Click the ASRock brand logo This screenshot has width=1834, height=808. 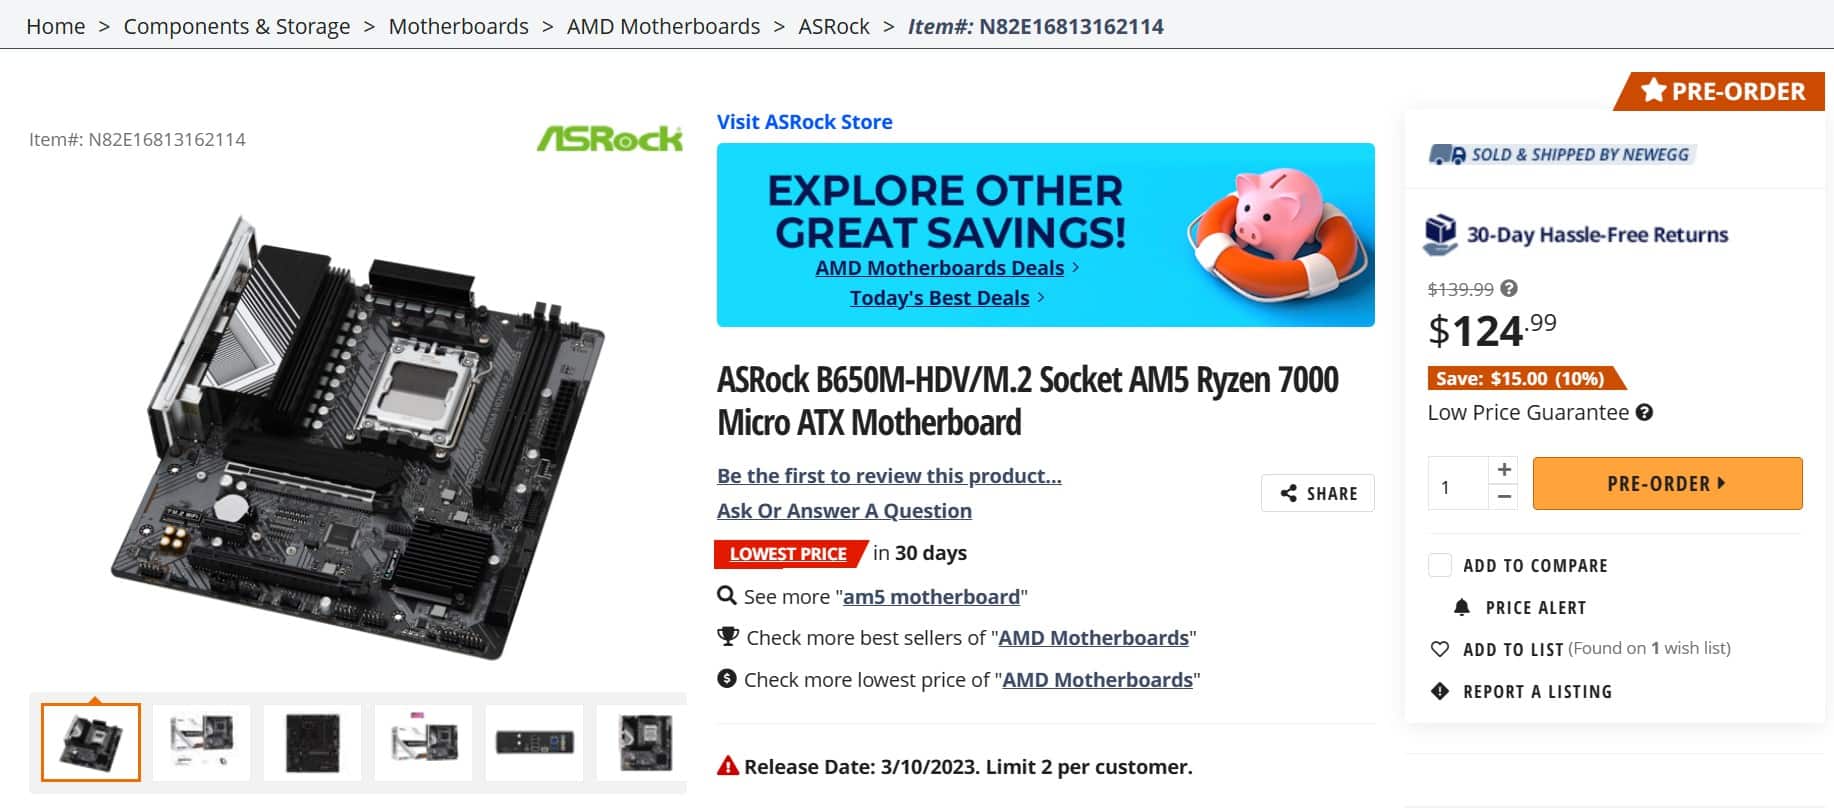tap(610, 138)
